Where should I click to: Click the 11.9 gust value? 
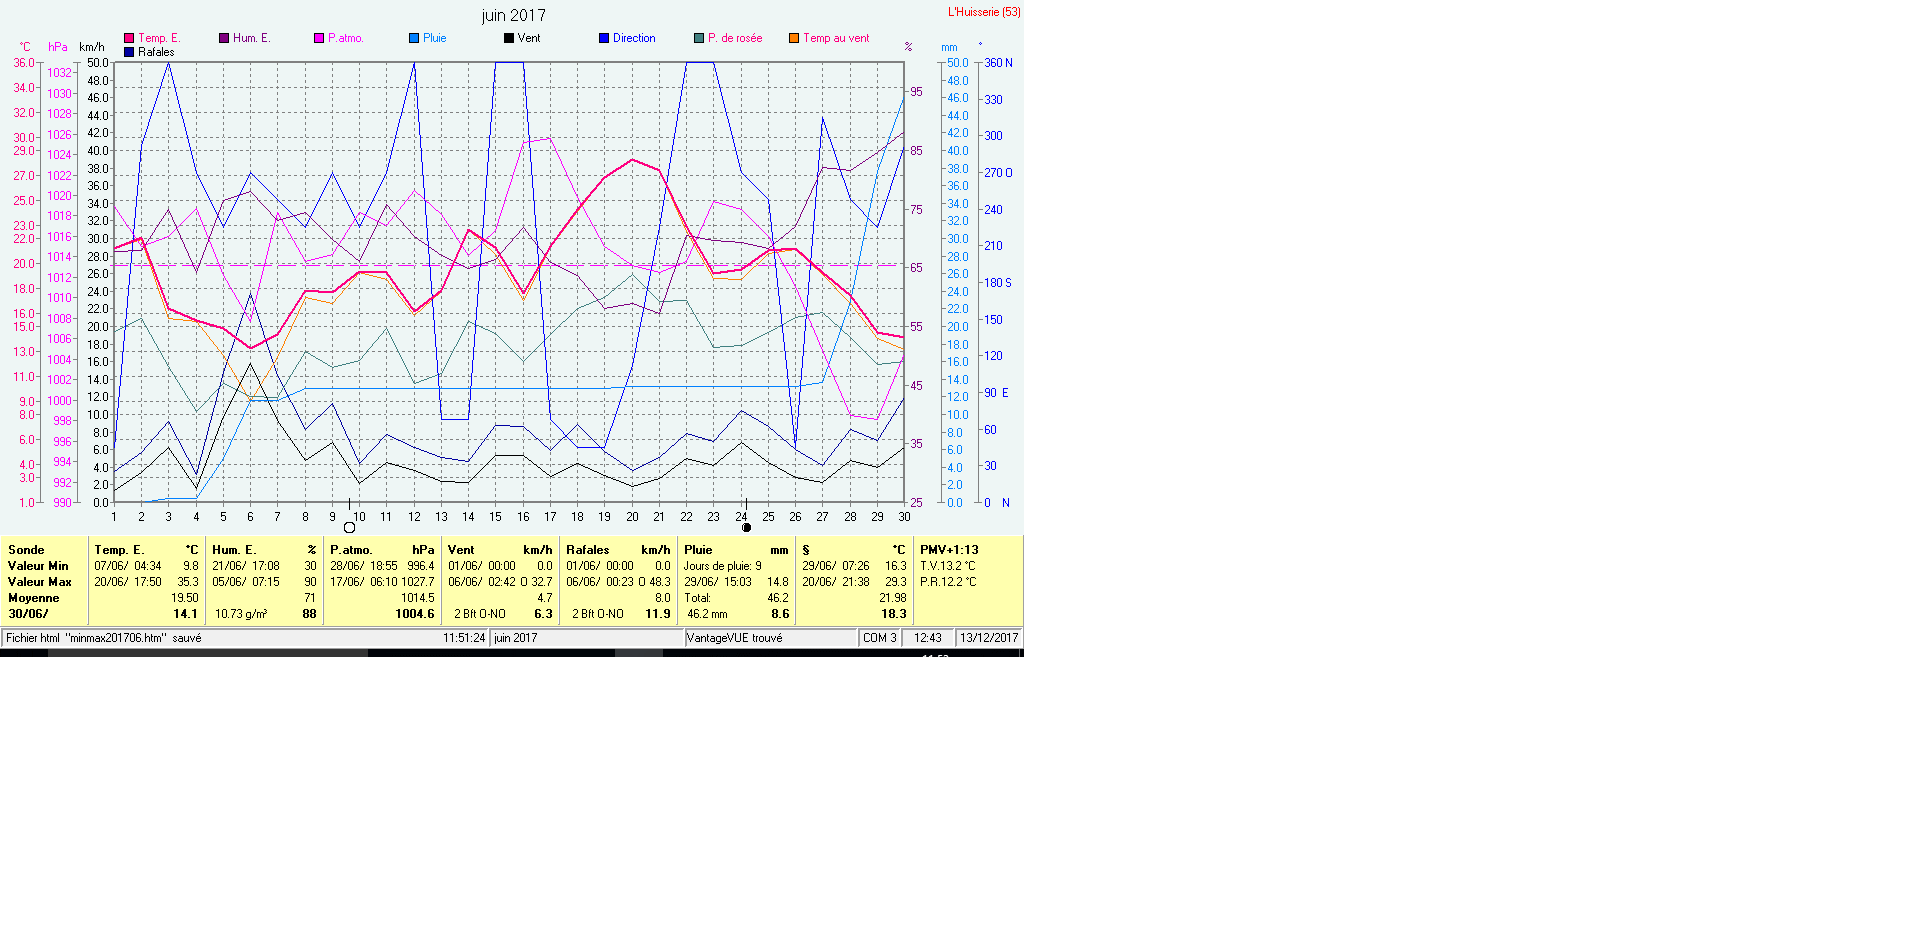(x=658, y=614)
